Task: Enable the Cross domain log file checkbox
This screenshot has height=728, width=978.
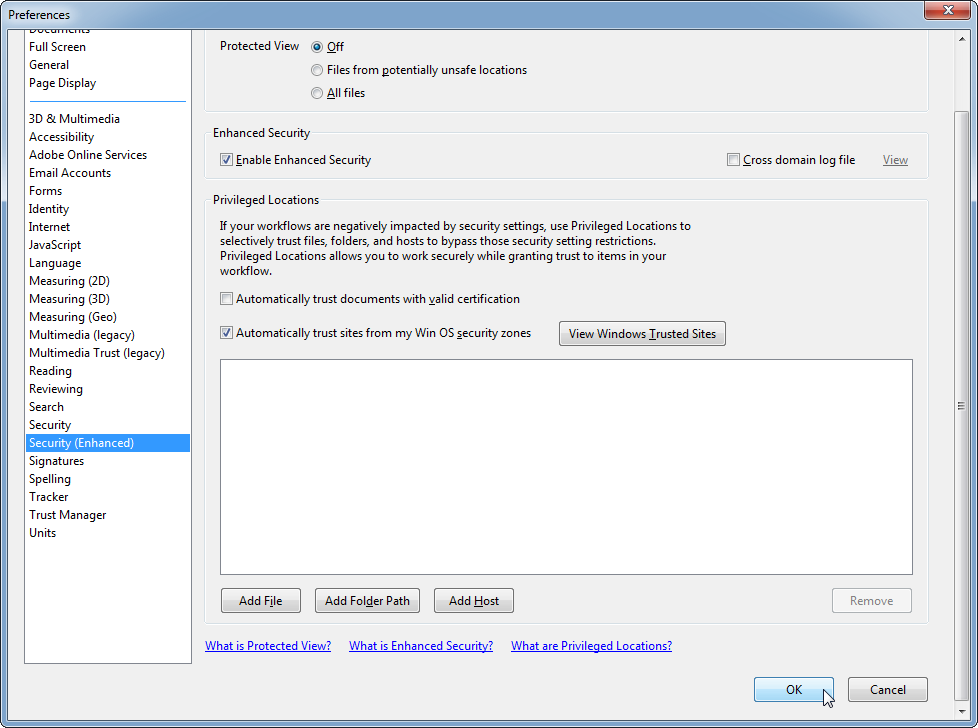Action: click(x=734, y=160)
